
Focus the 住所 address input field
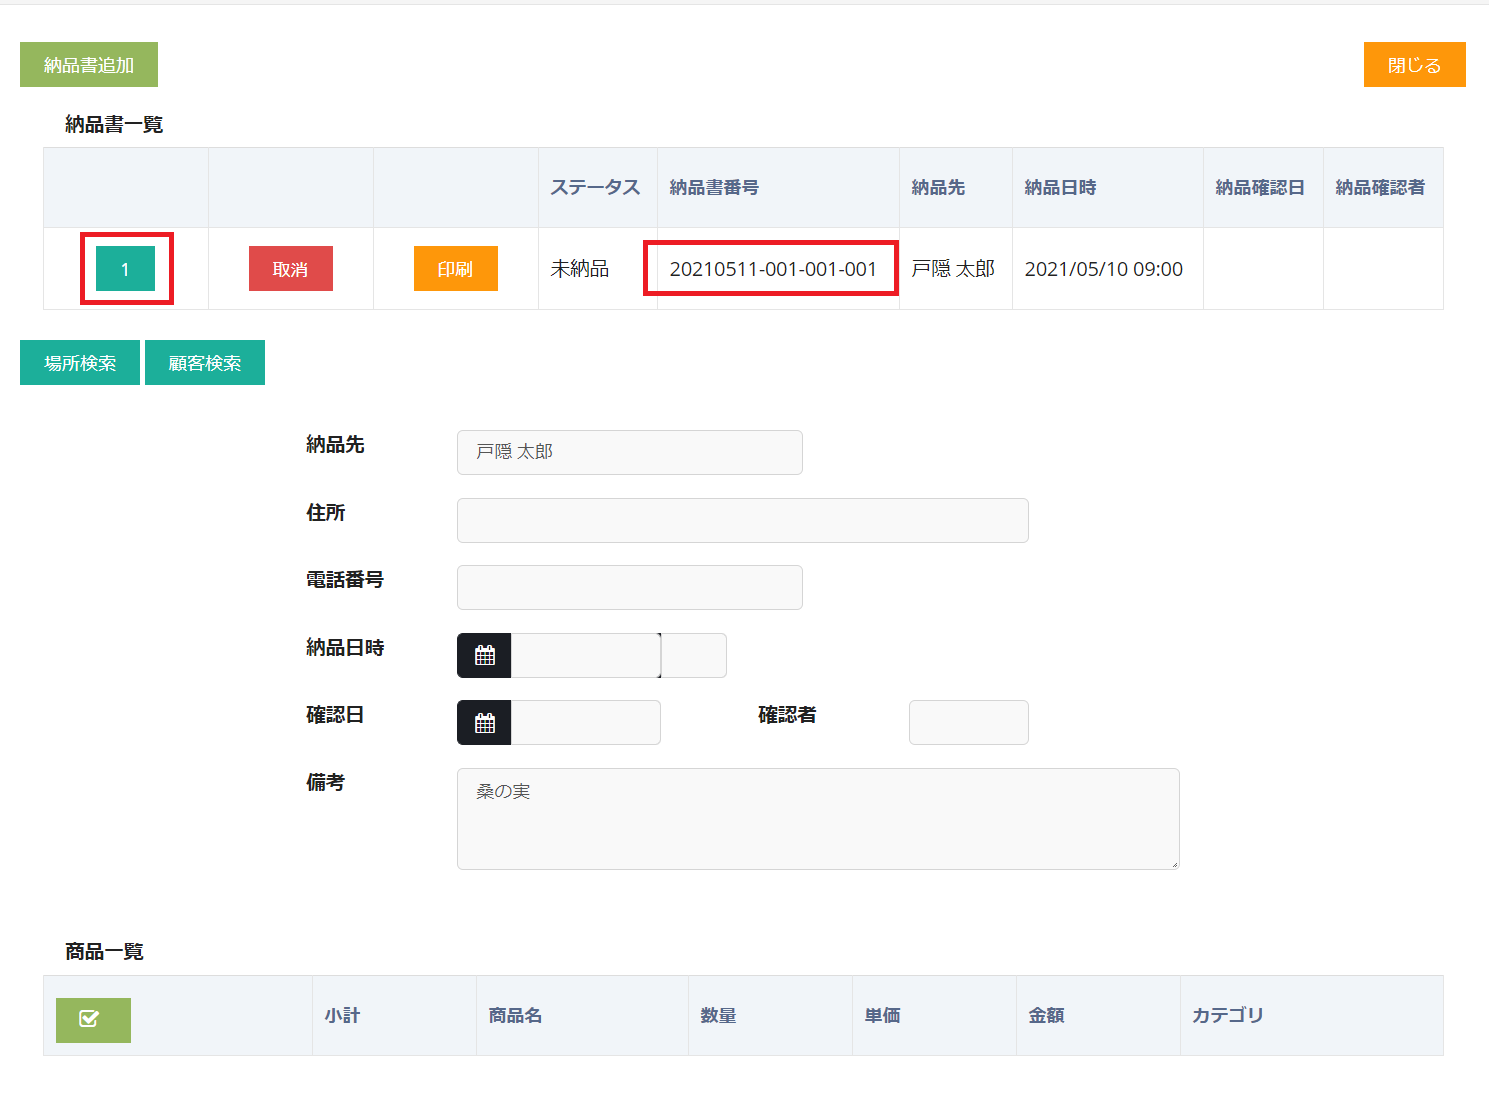[742, 521]
